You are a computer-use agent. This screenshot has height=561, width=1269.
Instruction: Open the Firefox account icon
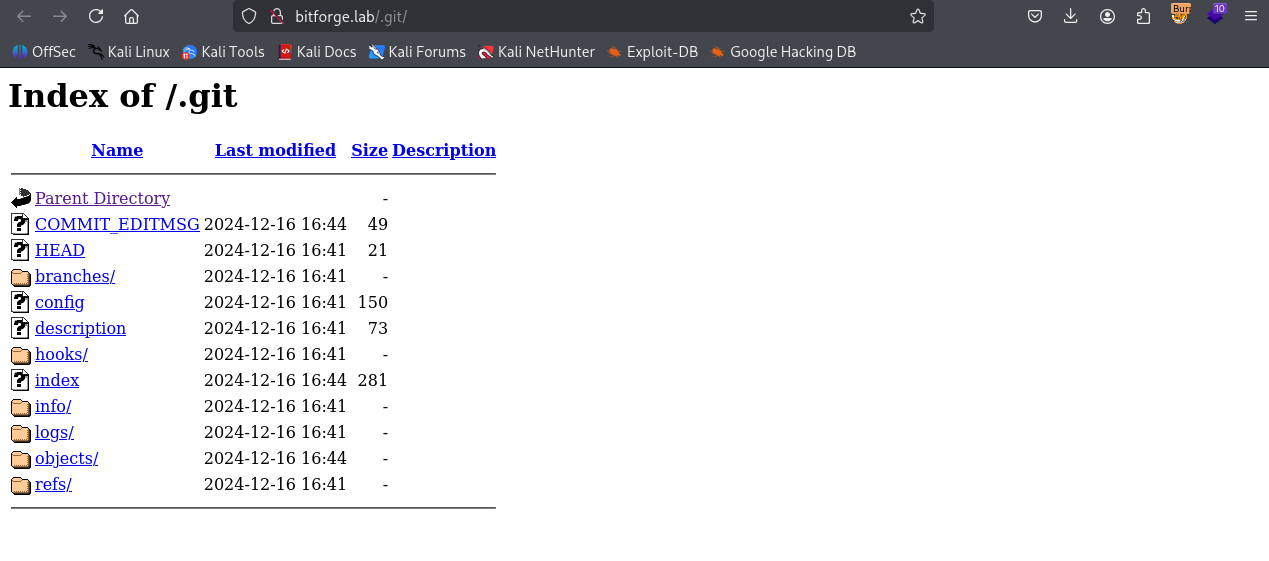1107,16
